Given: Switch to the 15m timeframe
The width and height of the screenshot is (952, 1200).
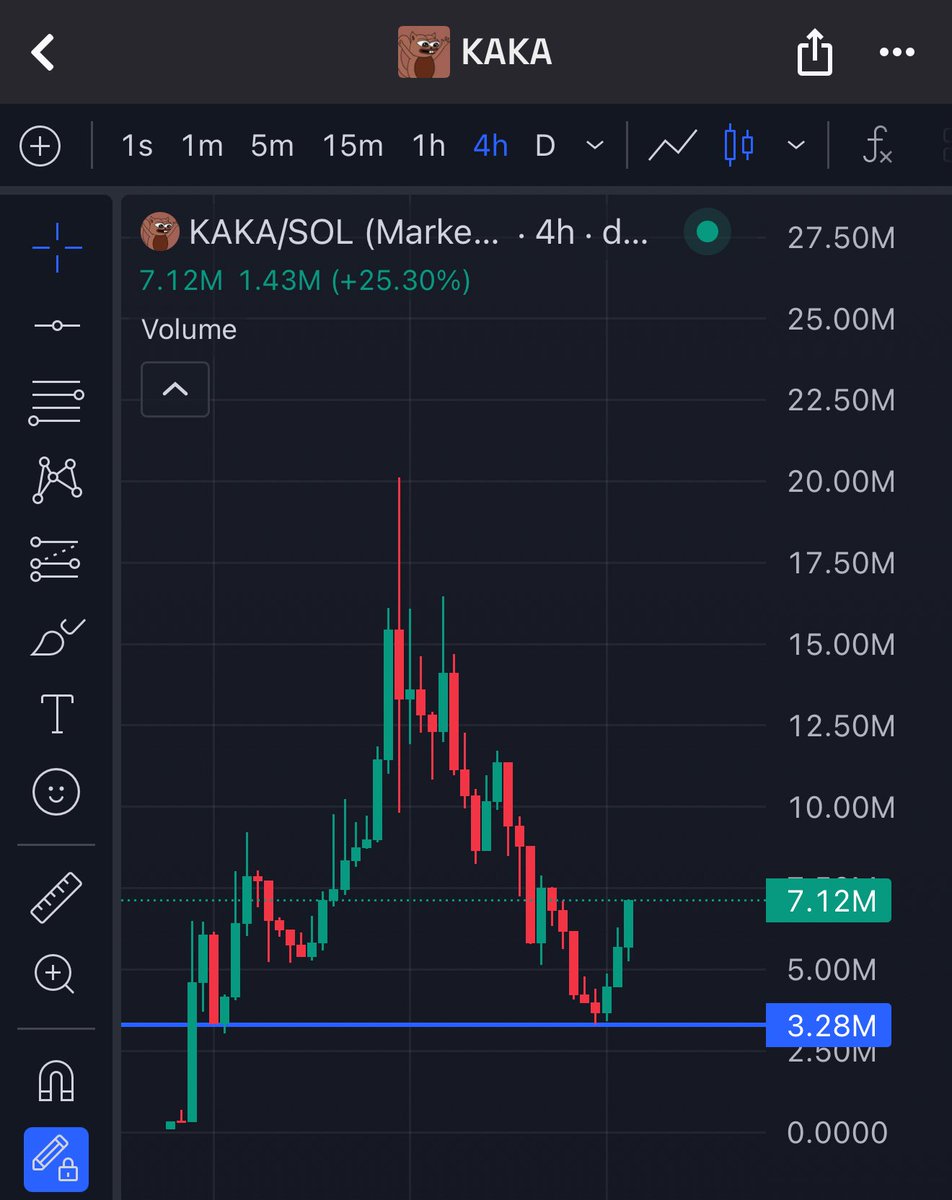Looking at the screenshot, I should 352,146.
